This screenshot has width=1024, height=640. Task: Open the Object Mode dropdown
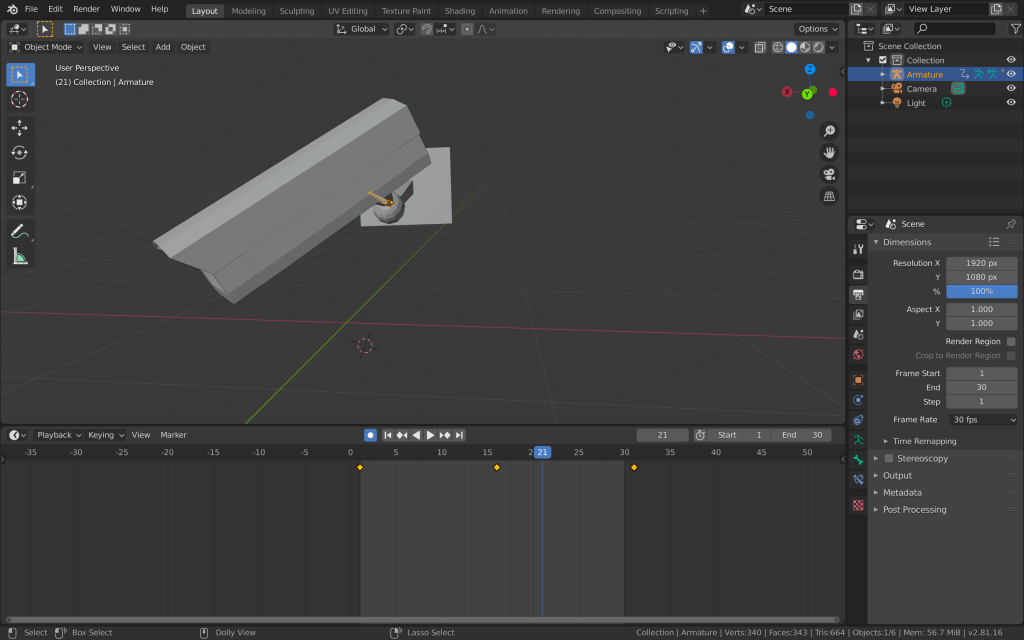[47, 47]
